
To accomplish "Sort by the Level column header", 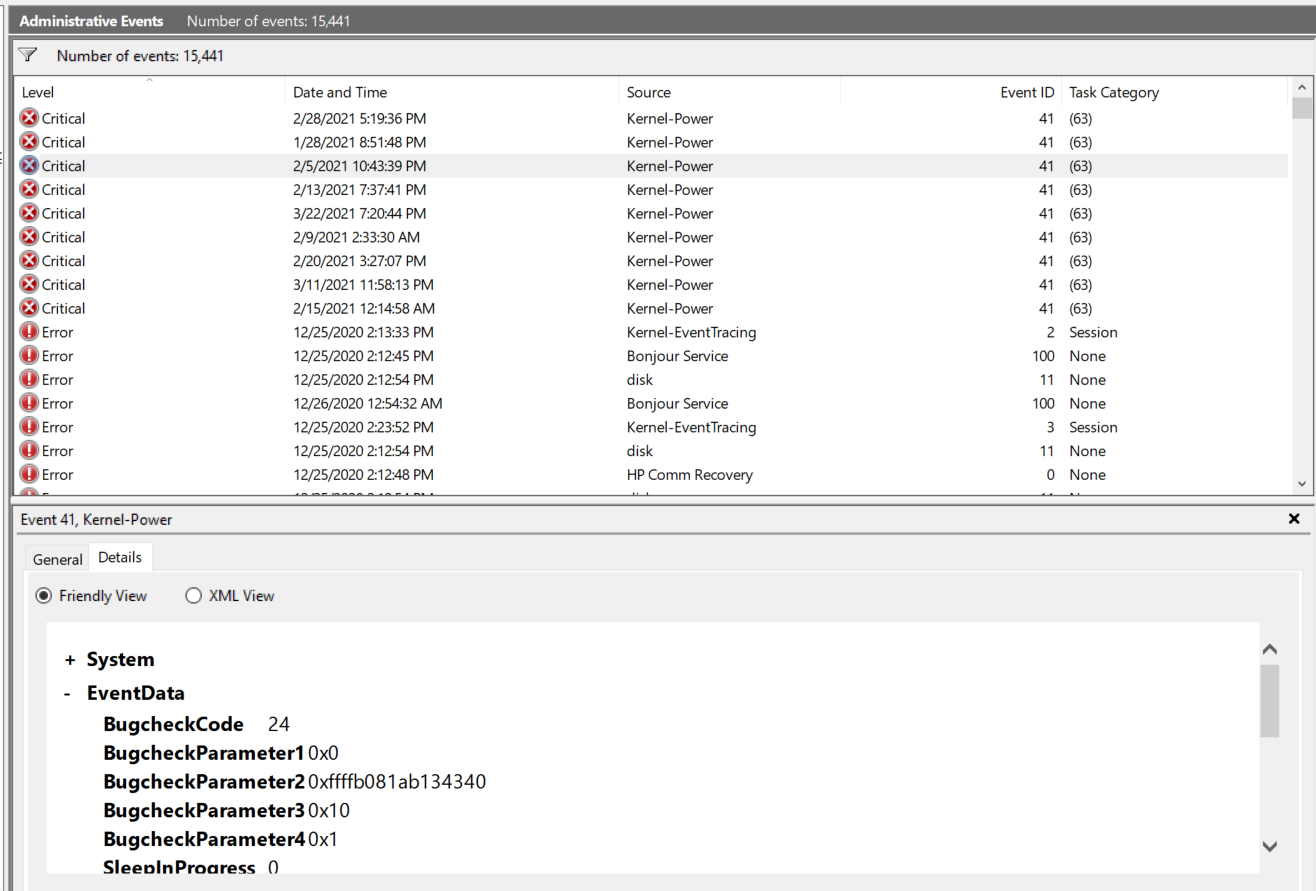I will click(38, 92).
